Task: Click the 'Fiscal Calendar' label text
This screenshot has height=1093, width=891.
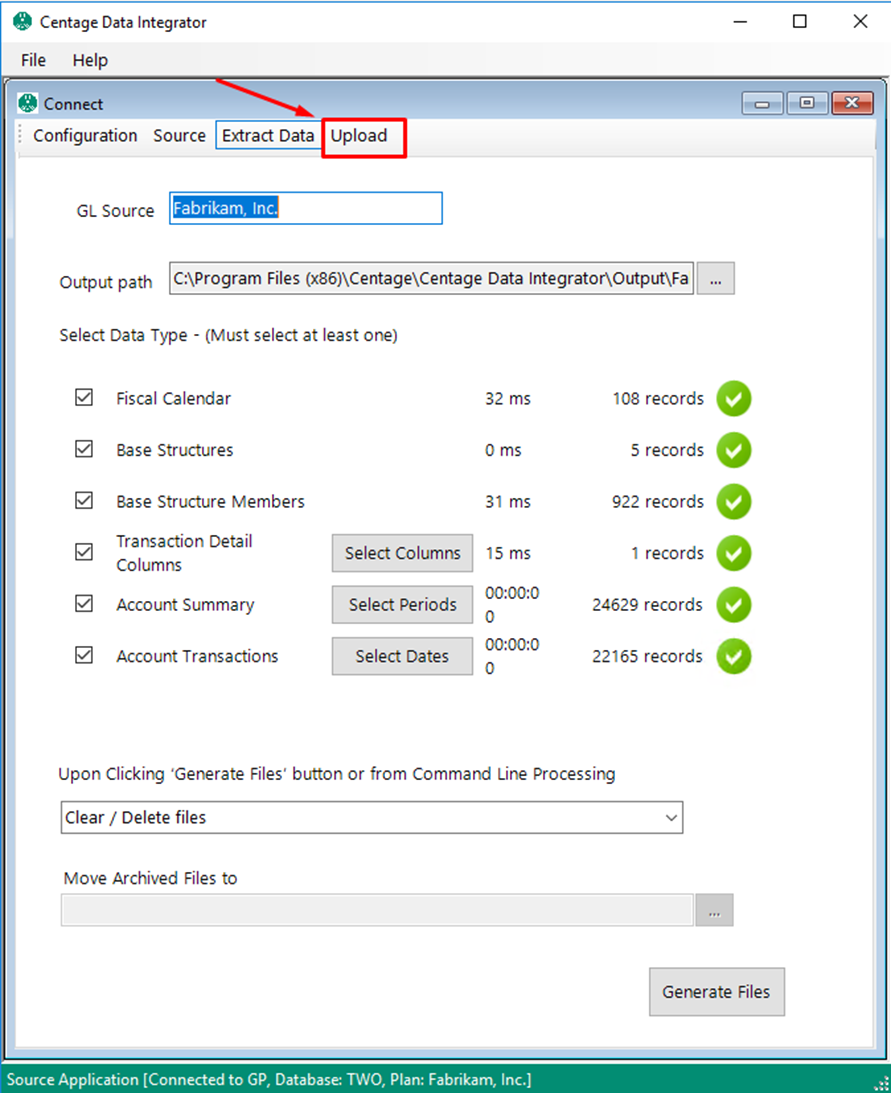Action: click(x=174, y=399)
